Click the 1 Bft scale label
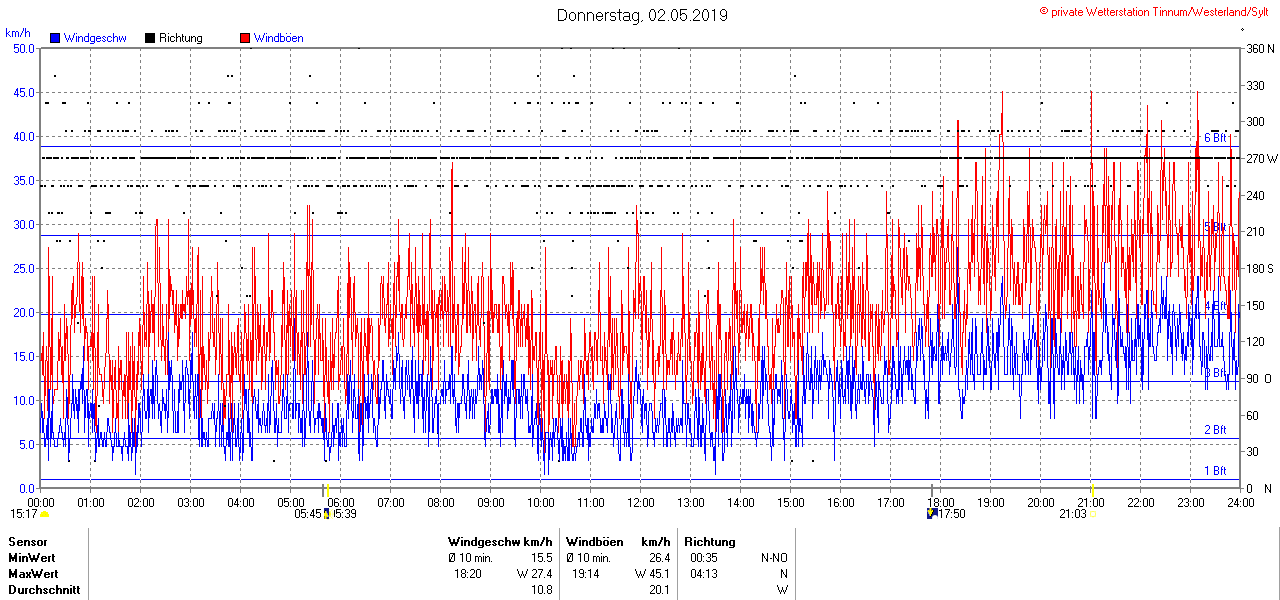The height and width of the screenshot is (600, 1280). pyautogui.click(x=1215, y=470)
